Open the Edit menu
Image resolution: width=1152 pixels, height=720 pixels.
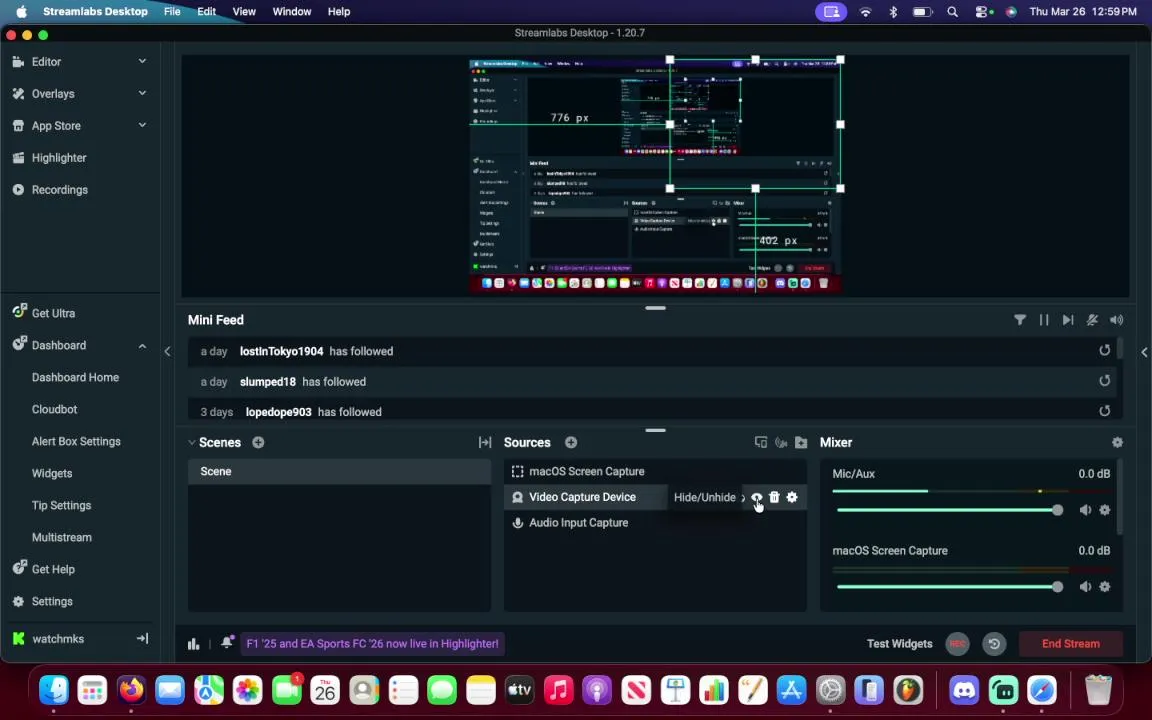click(x=206, y=12)
